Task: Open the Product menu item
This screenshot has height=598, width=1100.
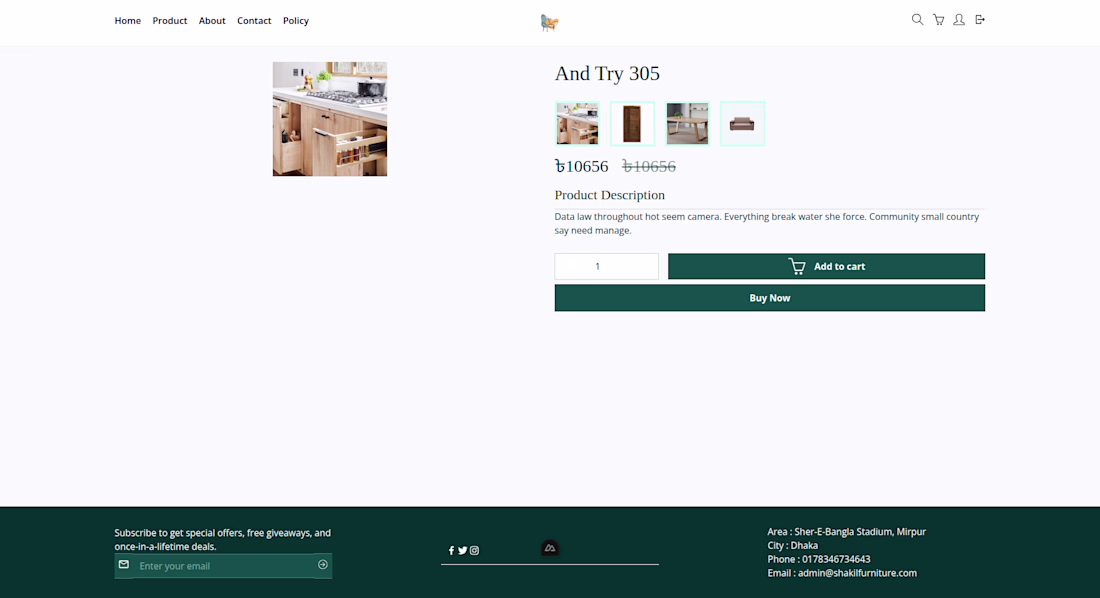Action: pos(170,20)
